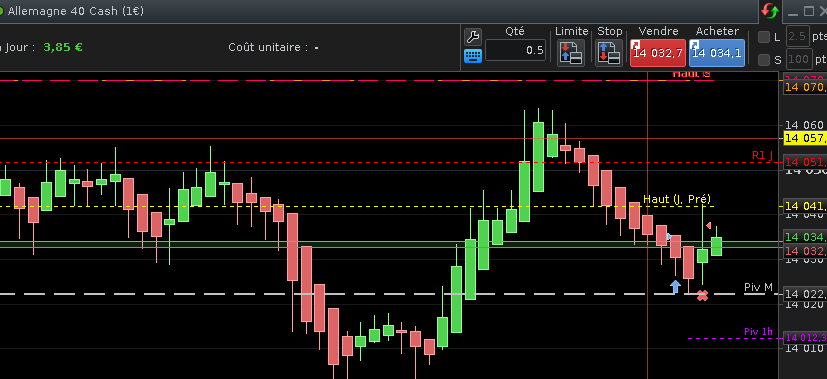
Task: Select the R1 J resistance line label
Action: coord(762,155)
